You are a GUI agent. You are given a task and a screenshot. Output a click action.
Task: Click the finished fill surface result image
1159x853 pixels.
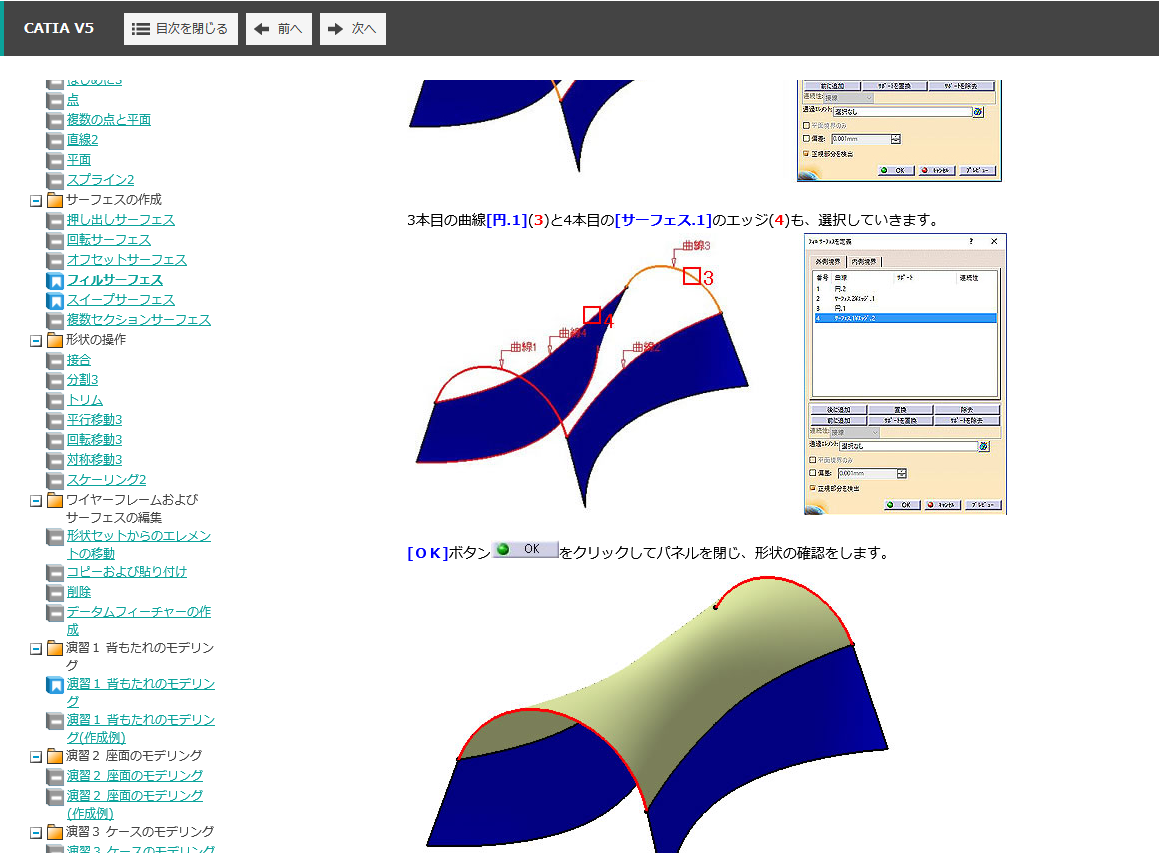pyautogui.click(x=660, y=710)
